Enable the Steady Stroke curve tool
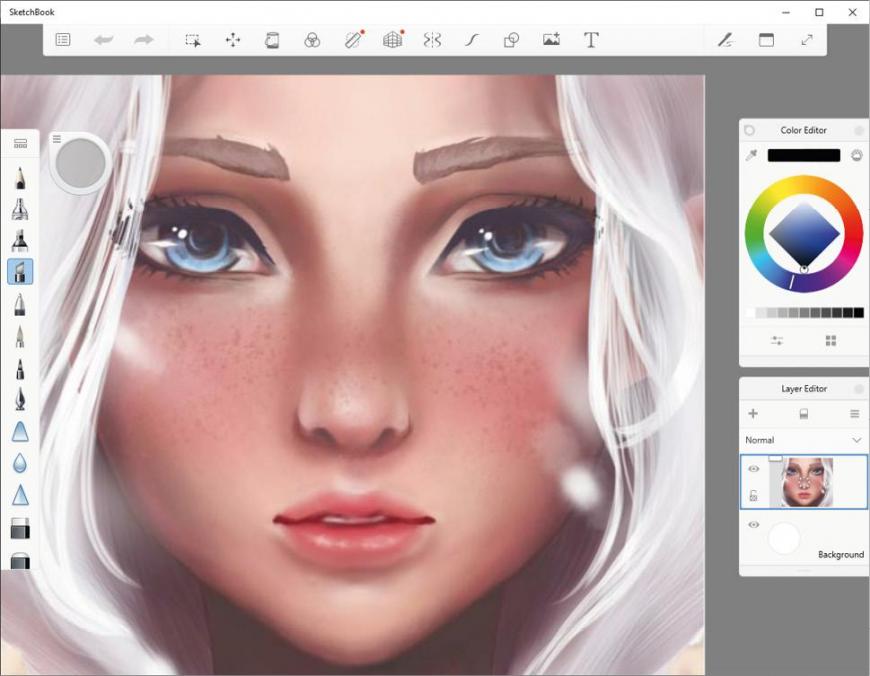870x676 pixels. [x=472, y=40]
